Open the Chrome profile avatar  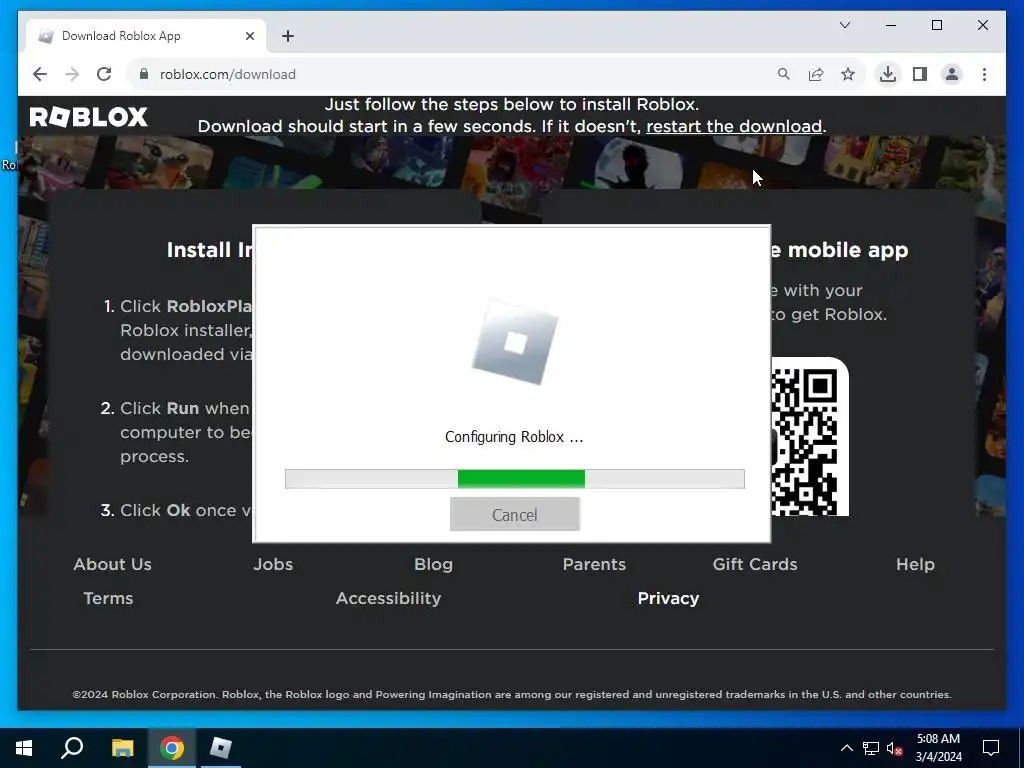pos(952,74)
